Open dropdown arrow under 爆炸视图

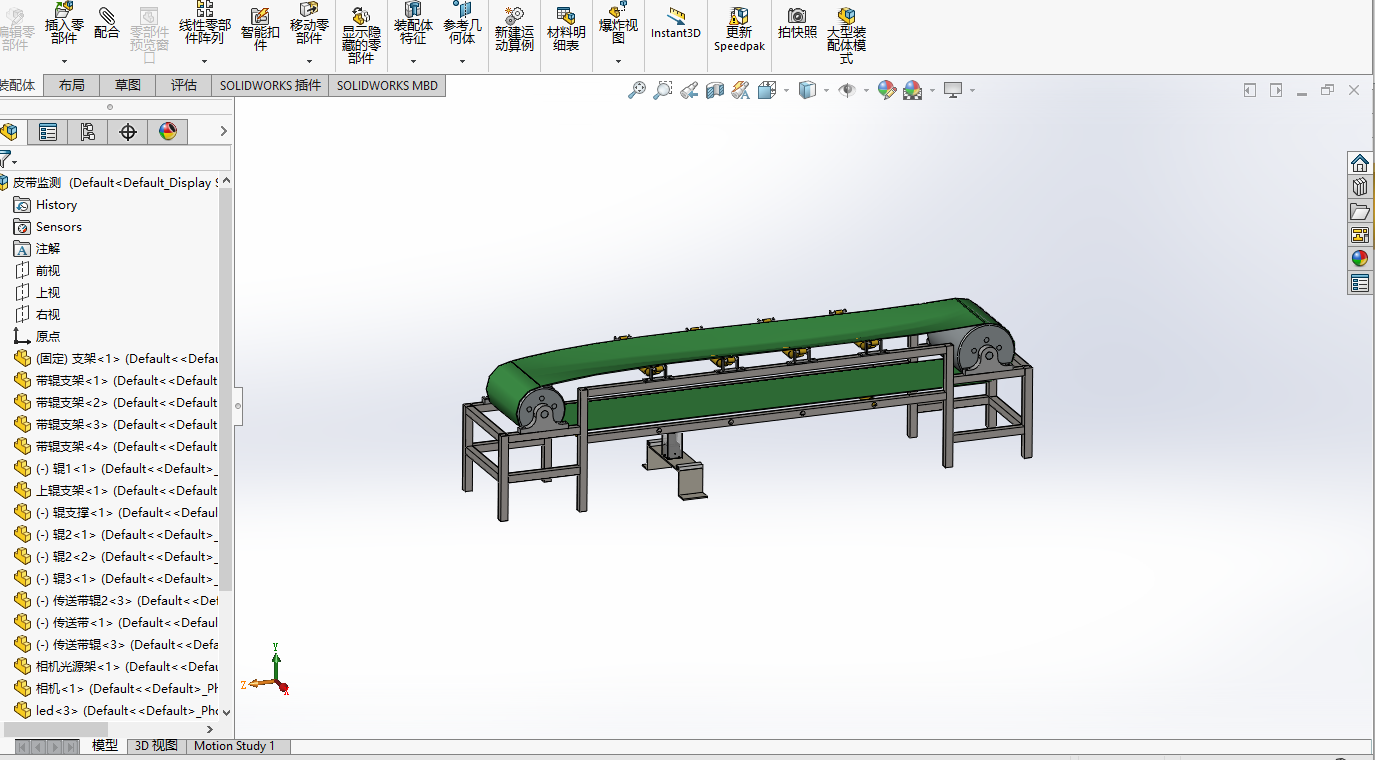(x=618, y=62)
